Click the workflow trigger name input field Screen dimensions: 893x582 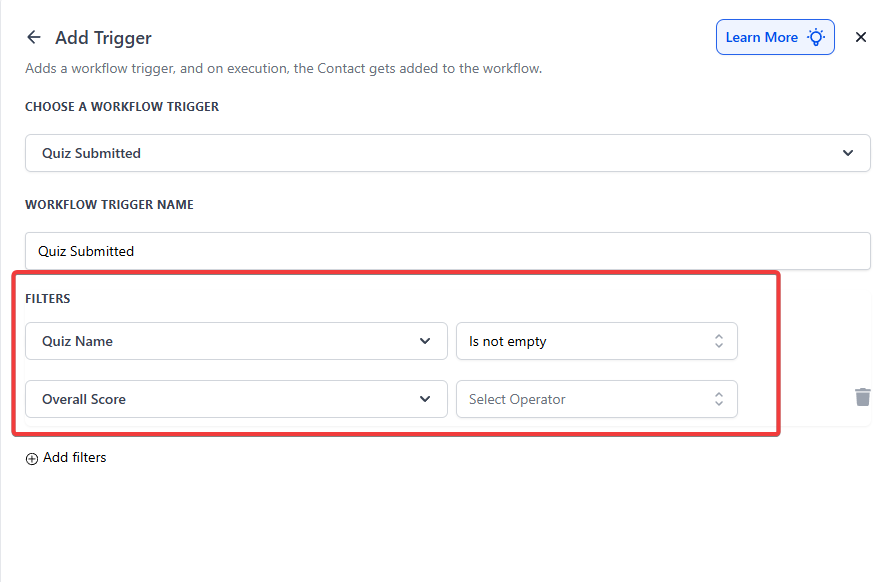coord(447,251)
